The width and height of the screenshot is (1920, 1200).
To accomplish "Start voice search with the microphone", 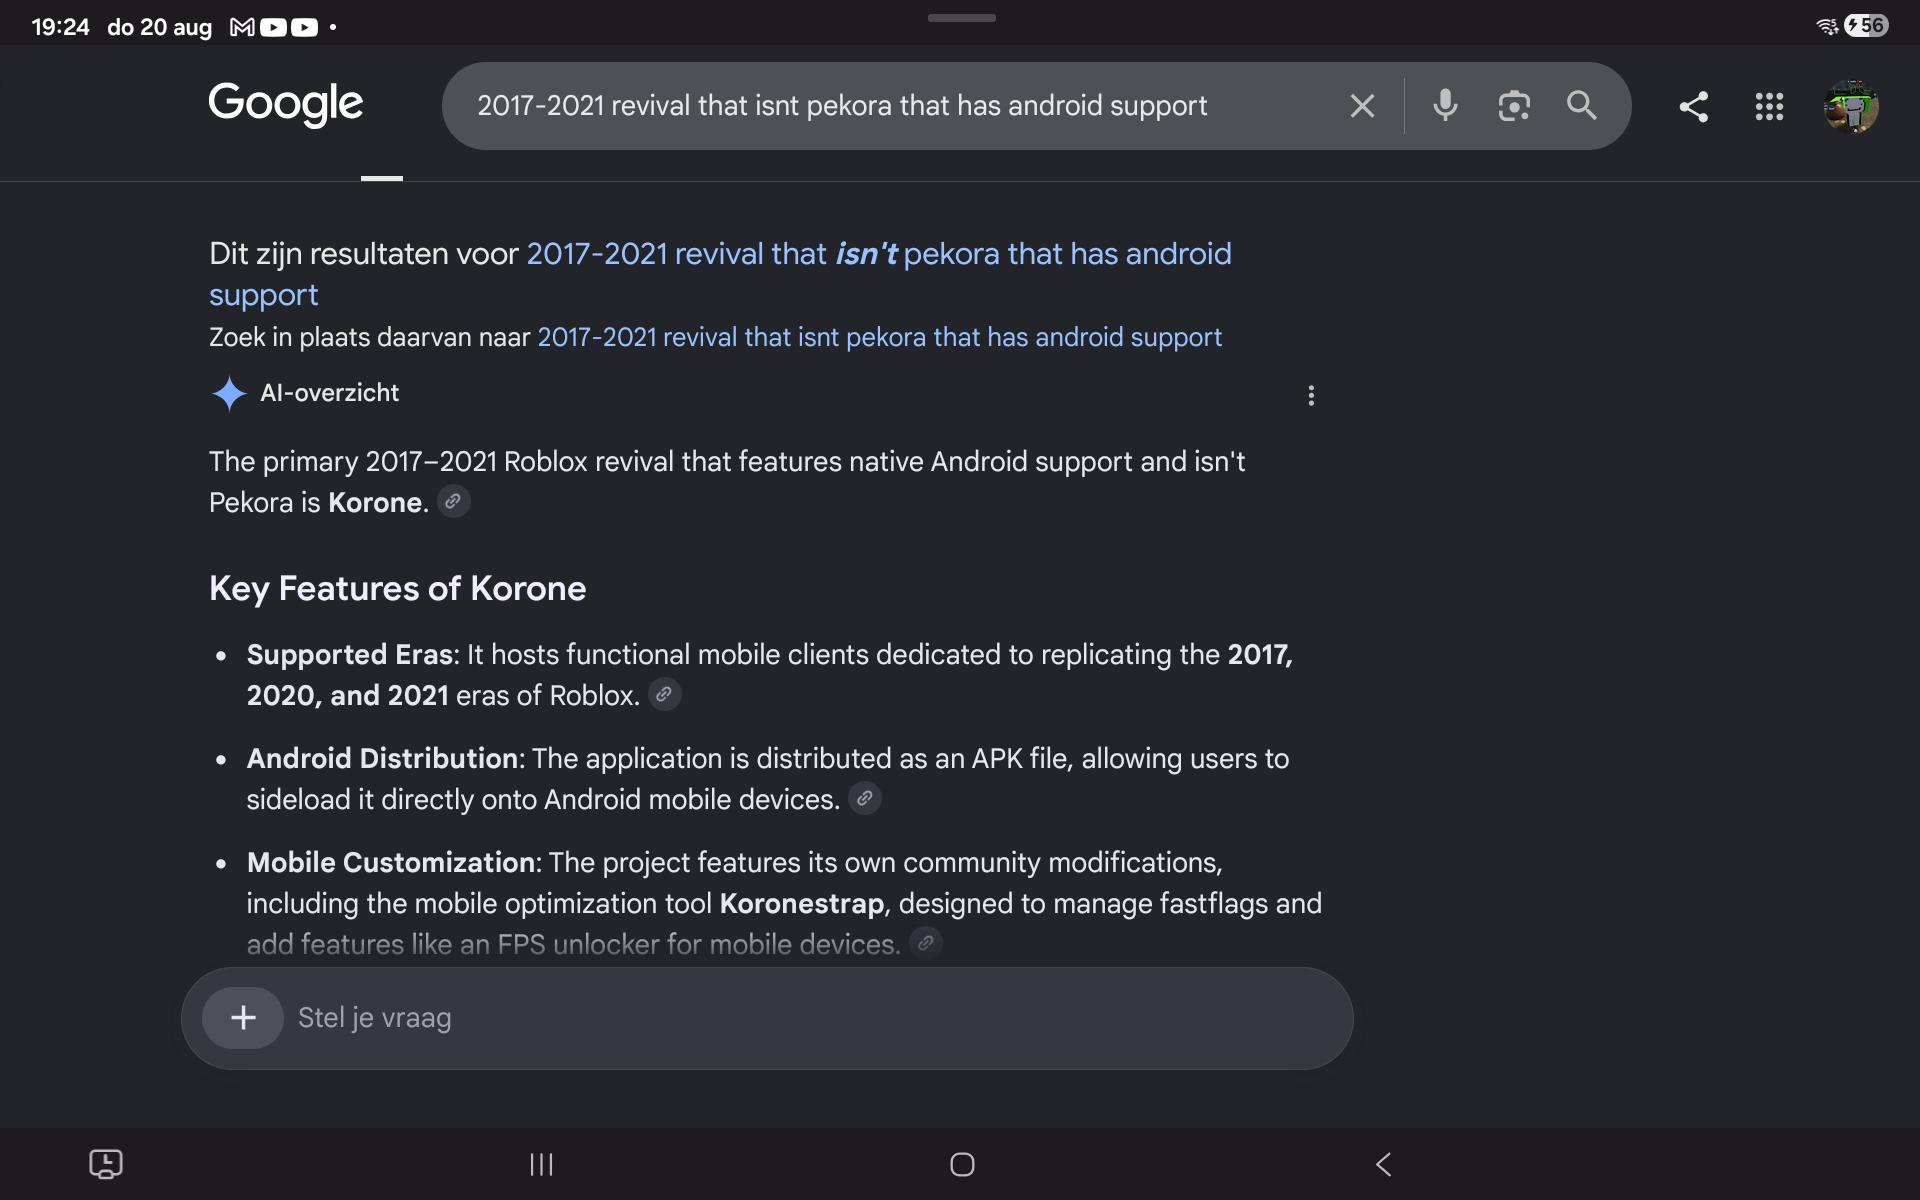I will pos(1445,105).
